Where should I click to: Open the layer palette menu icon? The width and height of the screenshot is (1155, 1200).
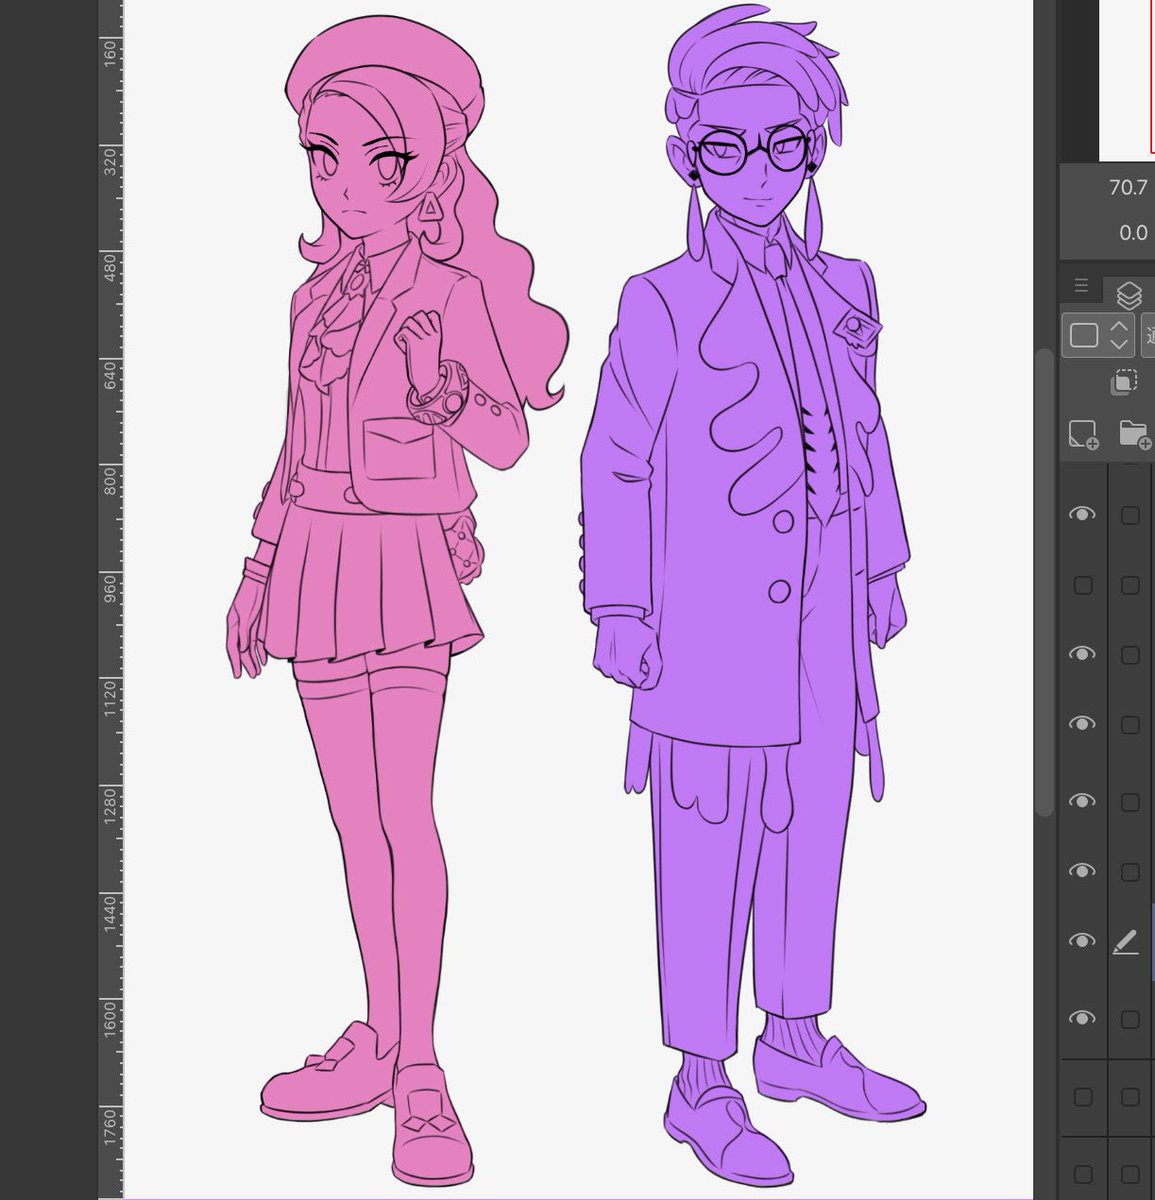1080,284
